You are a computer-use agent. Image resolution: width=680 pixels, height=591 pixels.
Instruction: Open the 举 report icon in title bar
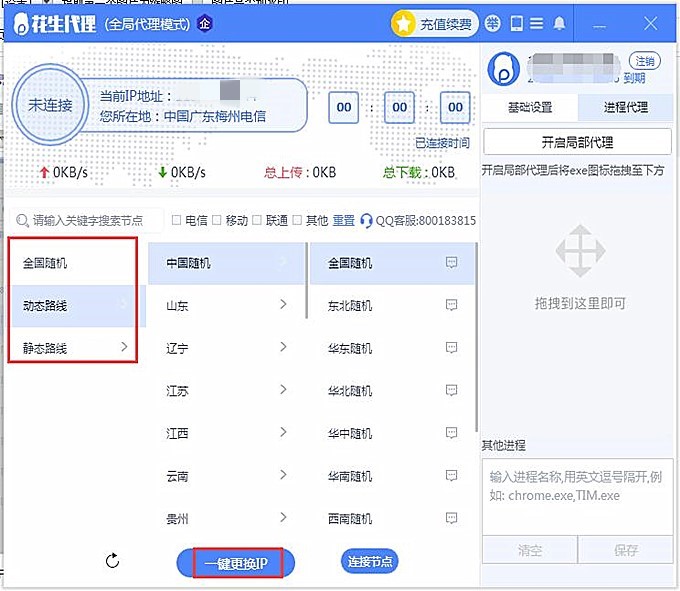pyautogui.click(x=492, y=23)
